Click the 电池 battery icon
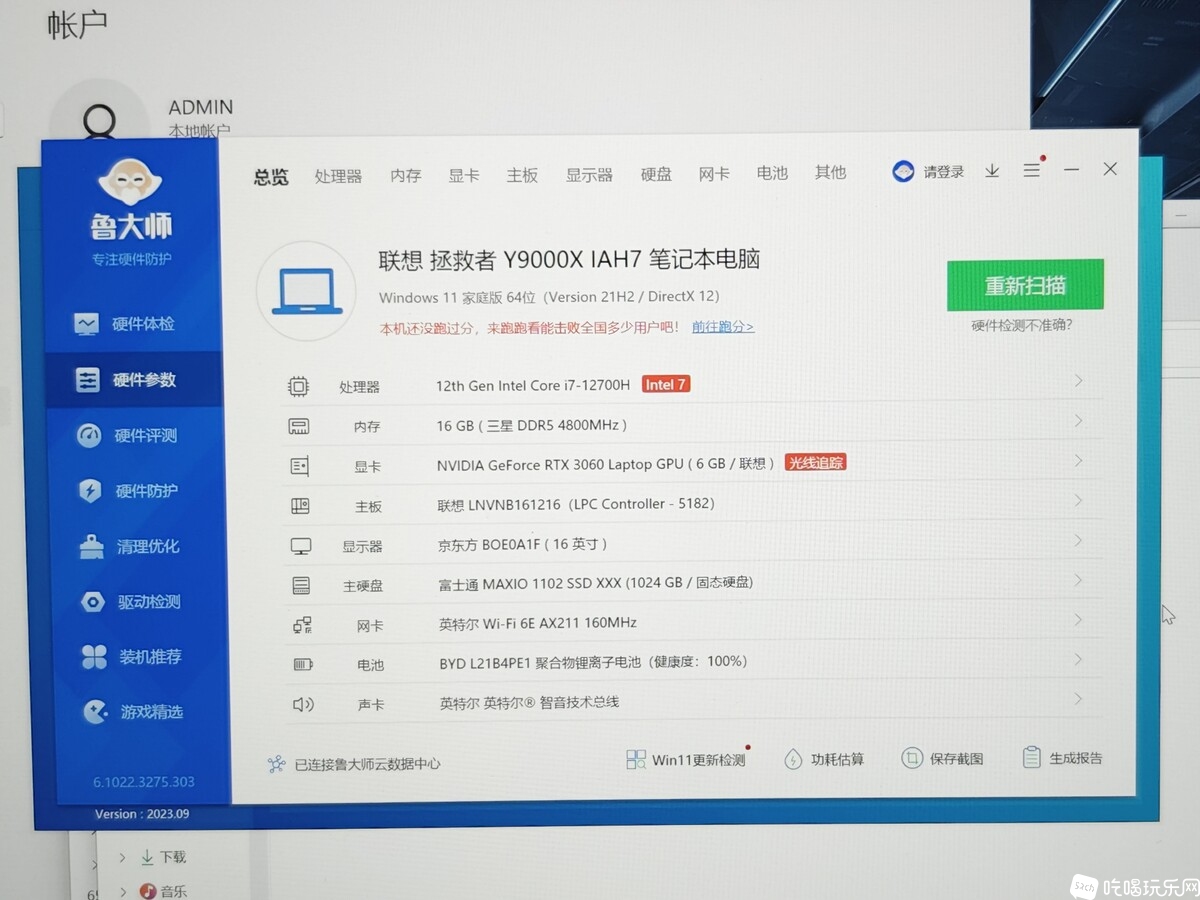 [x=302, y=664]
